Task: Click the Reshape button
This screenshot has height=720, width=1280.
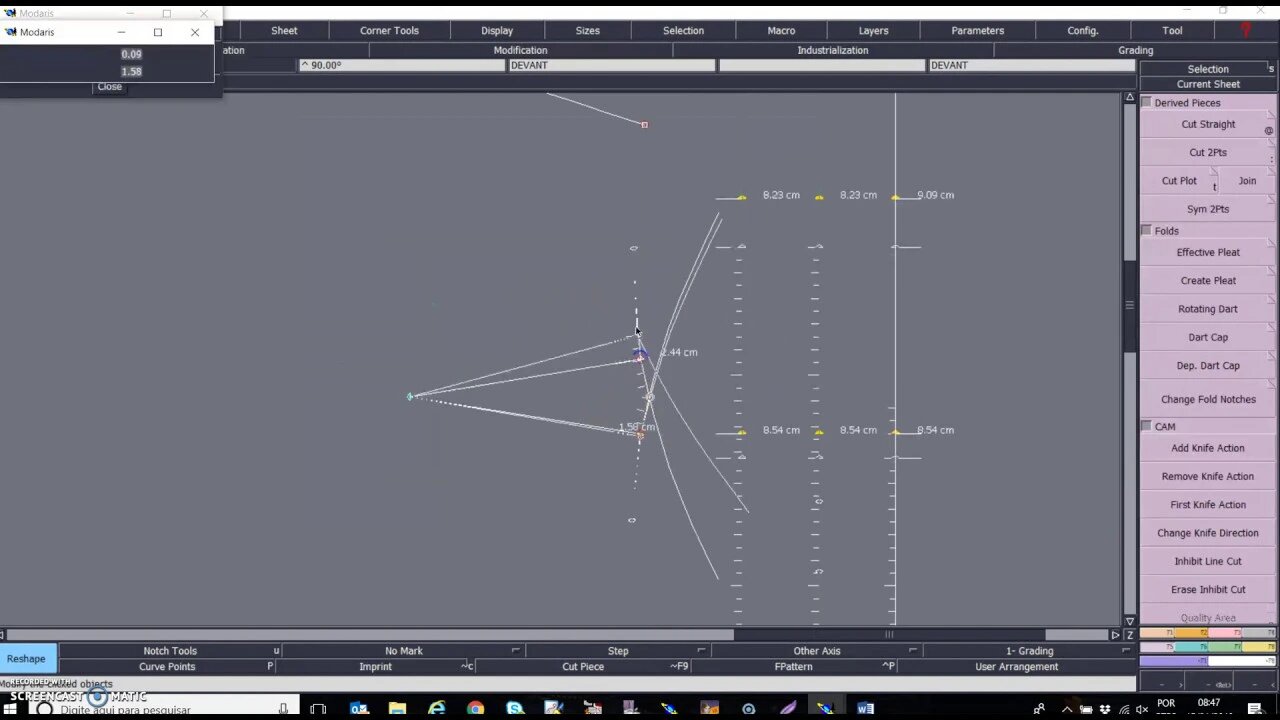Action: point(26,658)
